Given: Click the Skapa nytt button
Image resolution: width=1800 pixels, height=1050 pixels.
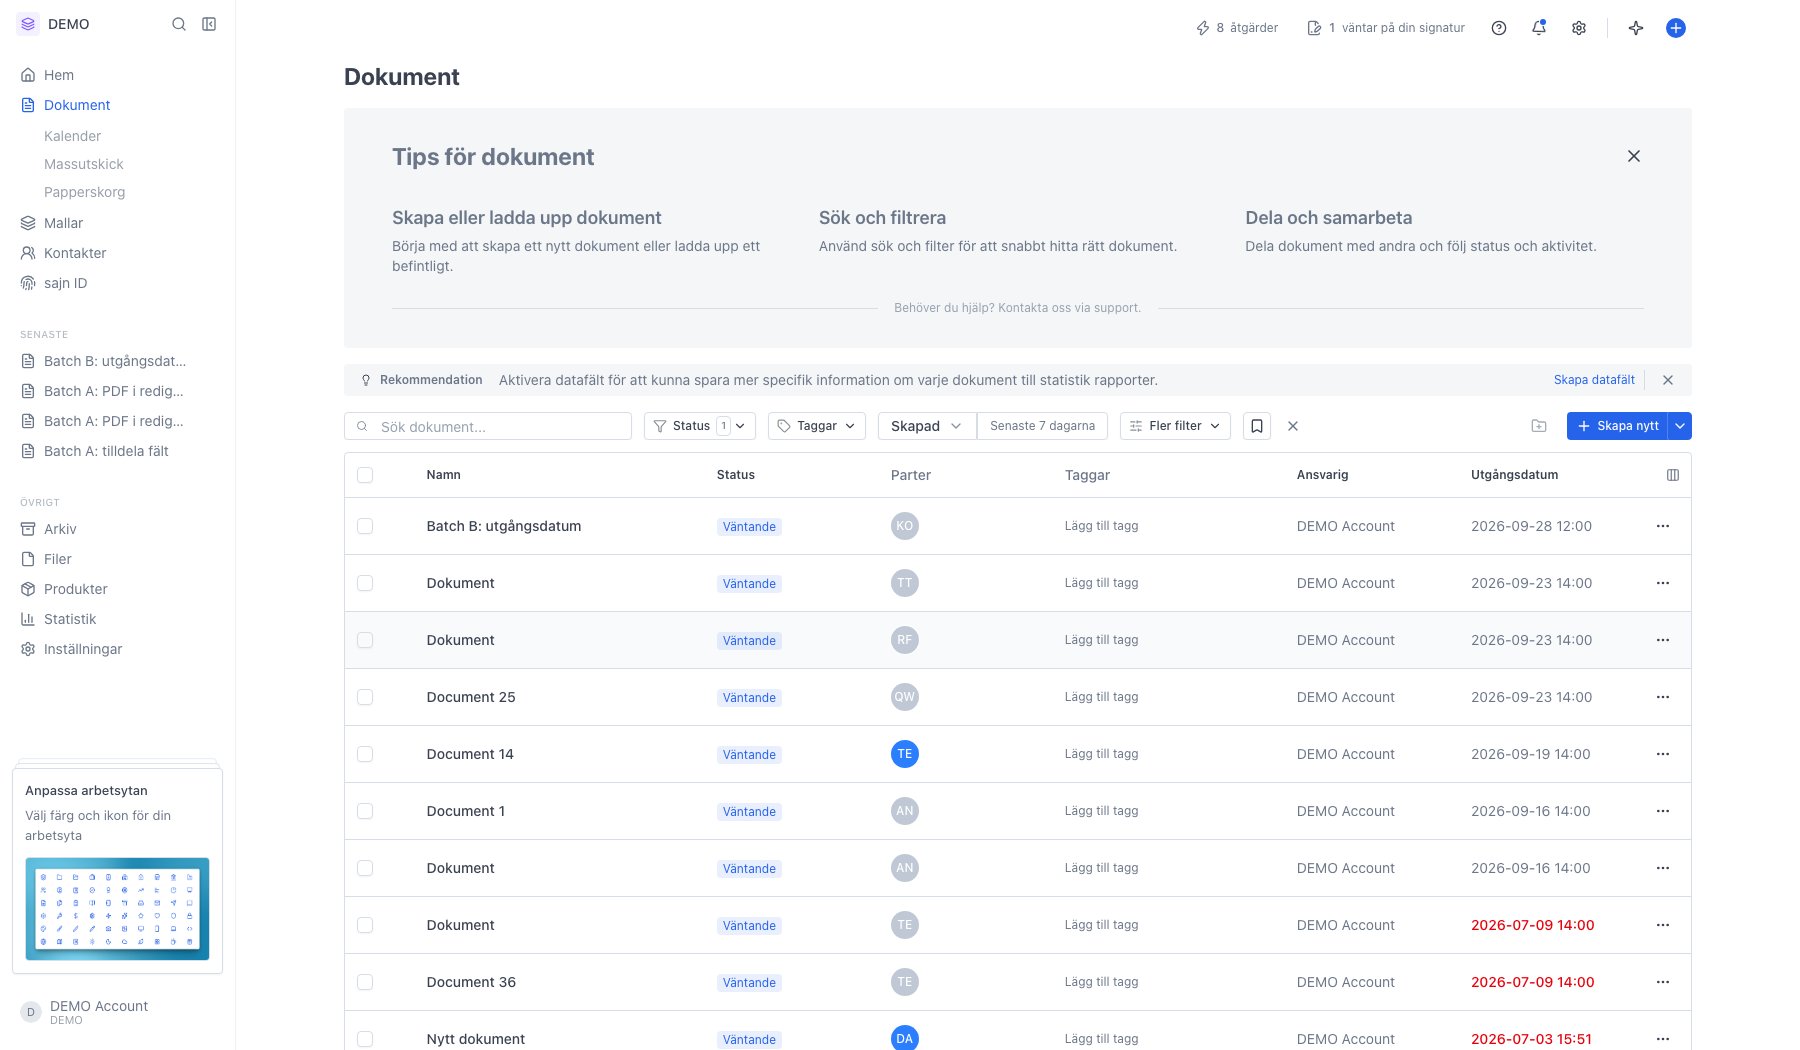Looking at the screenshot, I should click(1618, 426).
